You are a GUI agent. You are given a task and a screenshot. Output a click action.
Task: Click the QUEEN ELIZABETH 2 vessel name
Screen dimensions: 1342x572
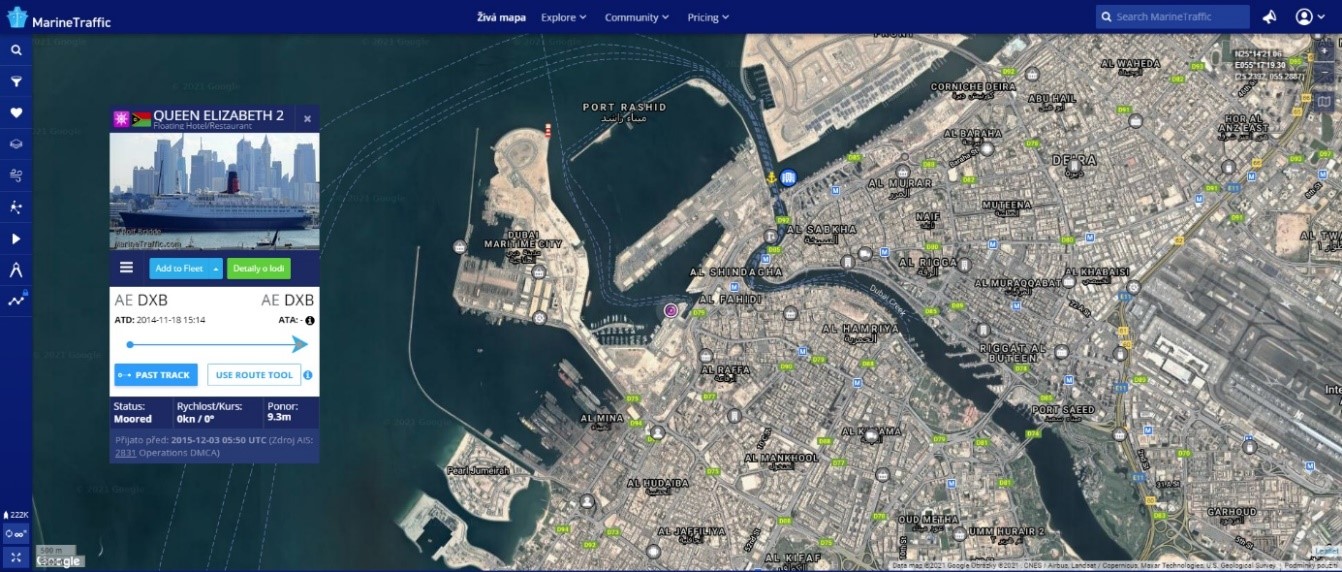tap(219, 115)
